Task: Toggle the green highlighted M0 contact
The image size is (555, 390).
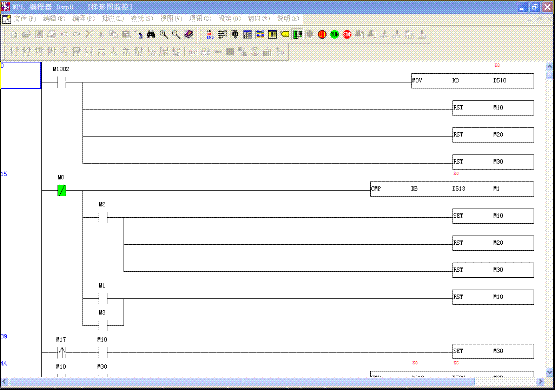Action: coord(62,191)
